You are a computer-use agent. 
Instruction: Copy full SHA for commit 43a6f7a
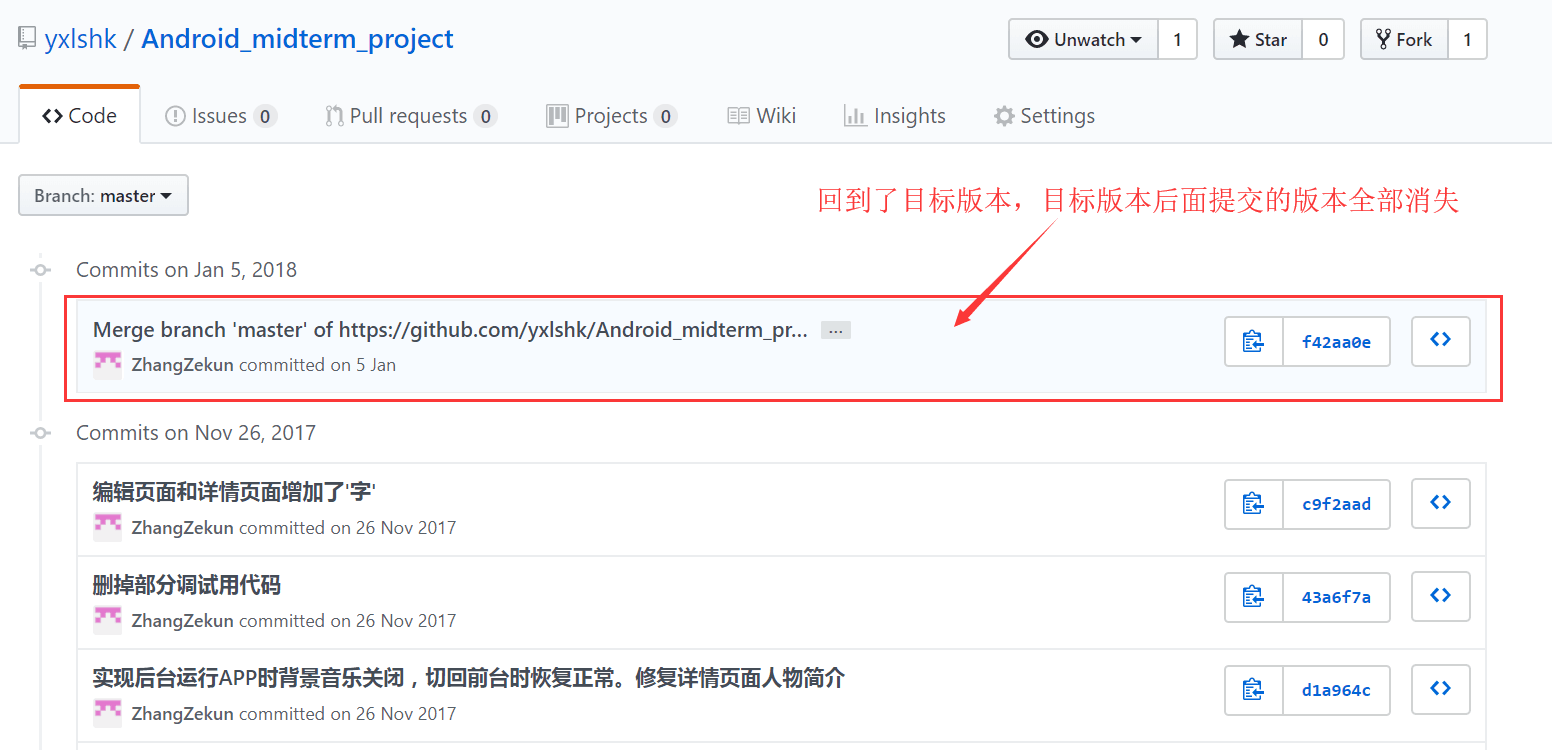click(x=1254, y=597)
